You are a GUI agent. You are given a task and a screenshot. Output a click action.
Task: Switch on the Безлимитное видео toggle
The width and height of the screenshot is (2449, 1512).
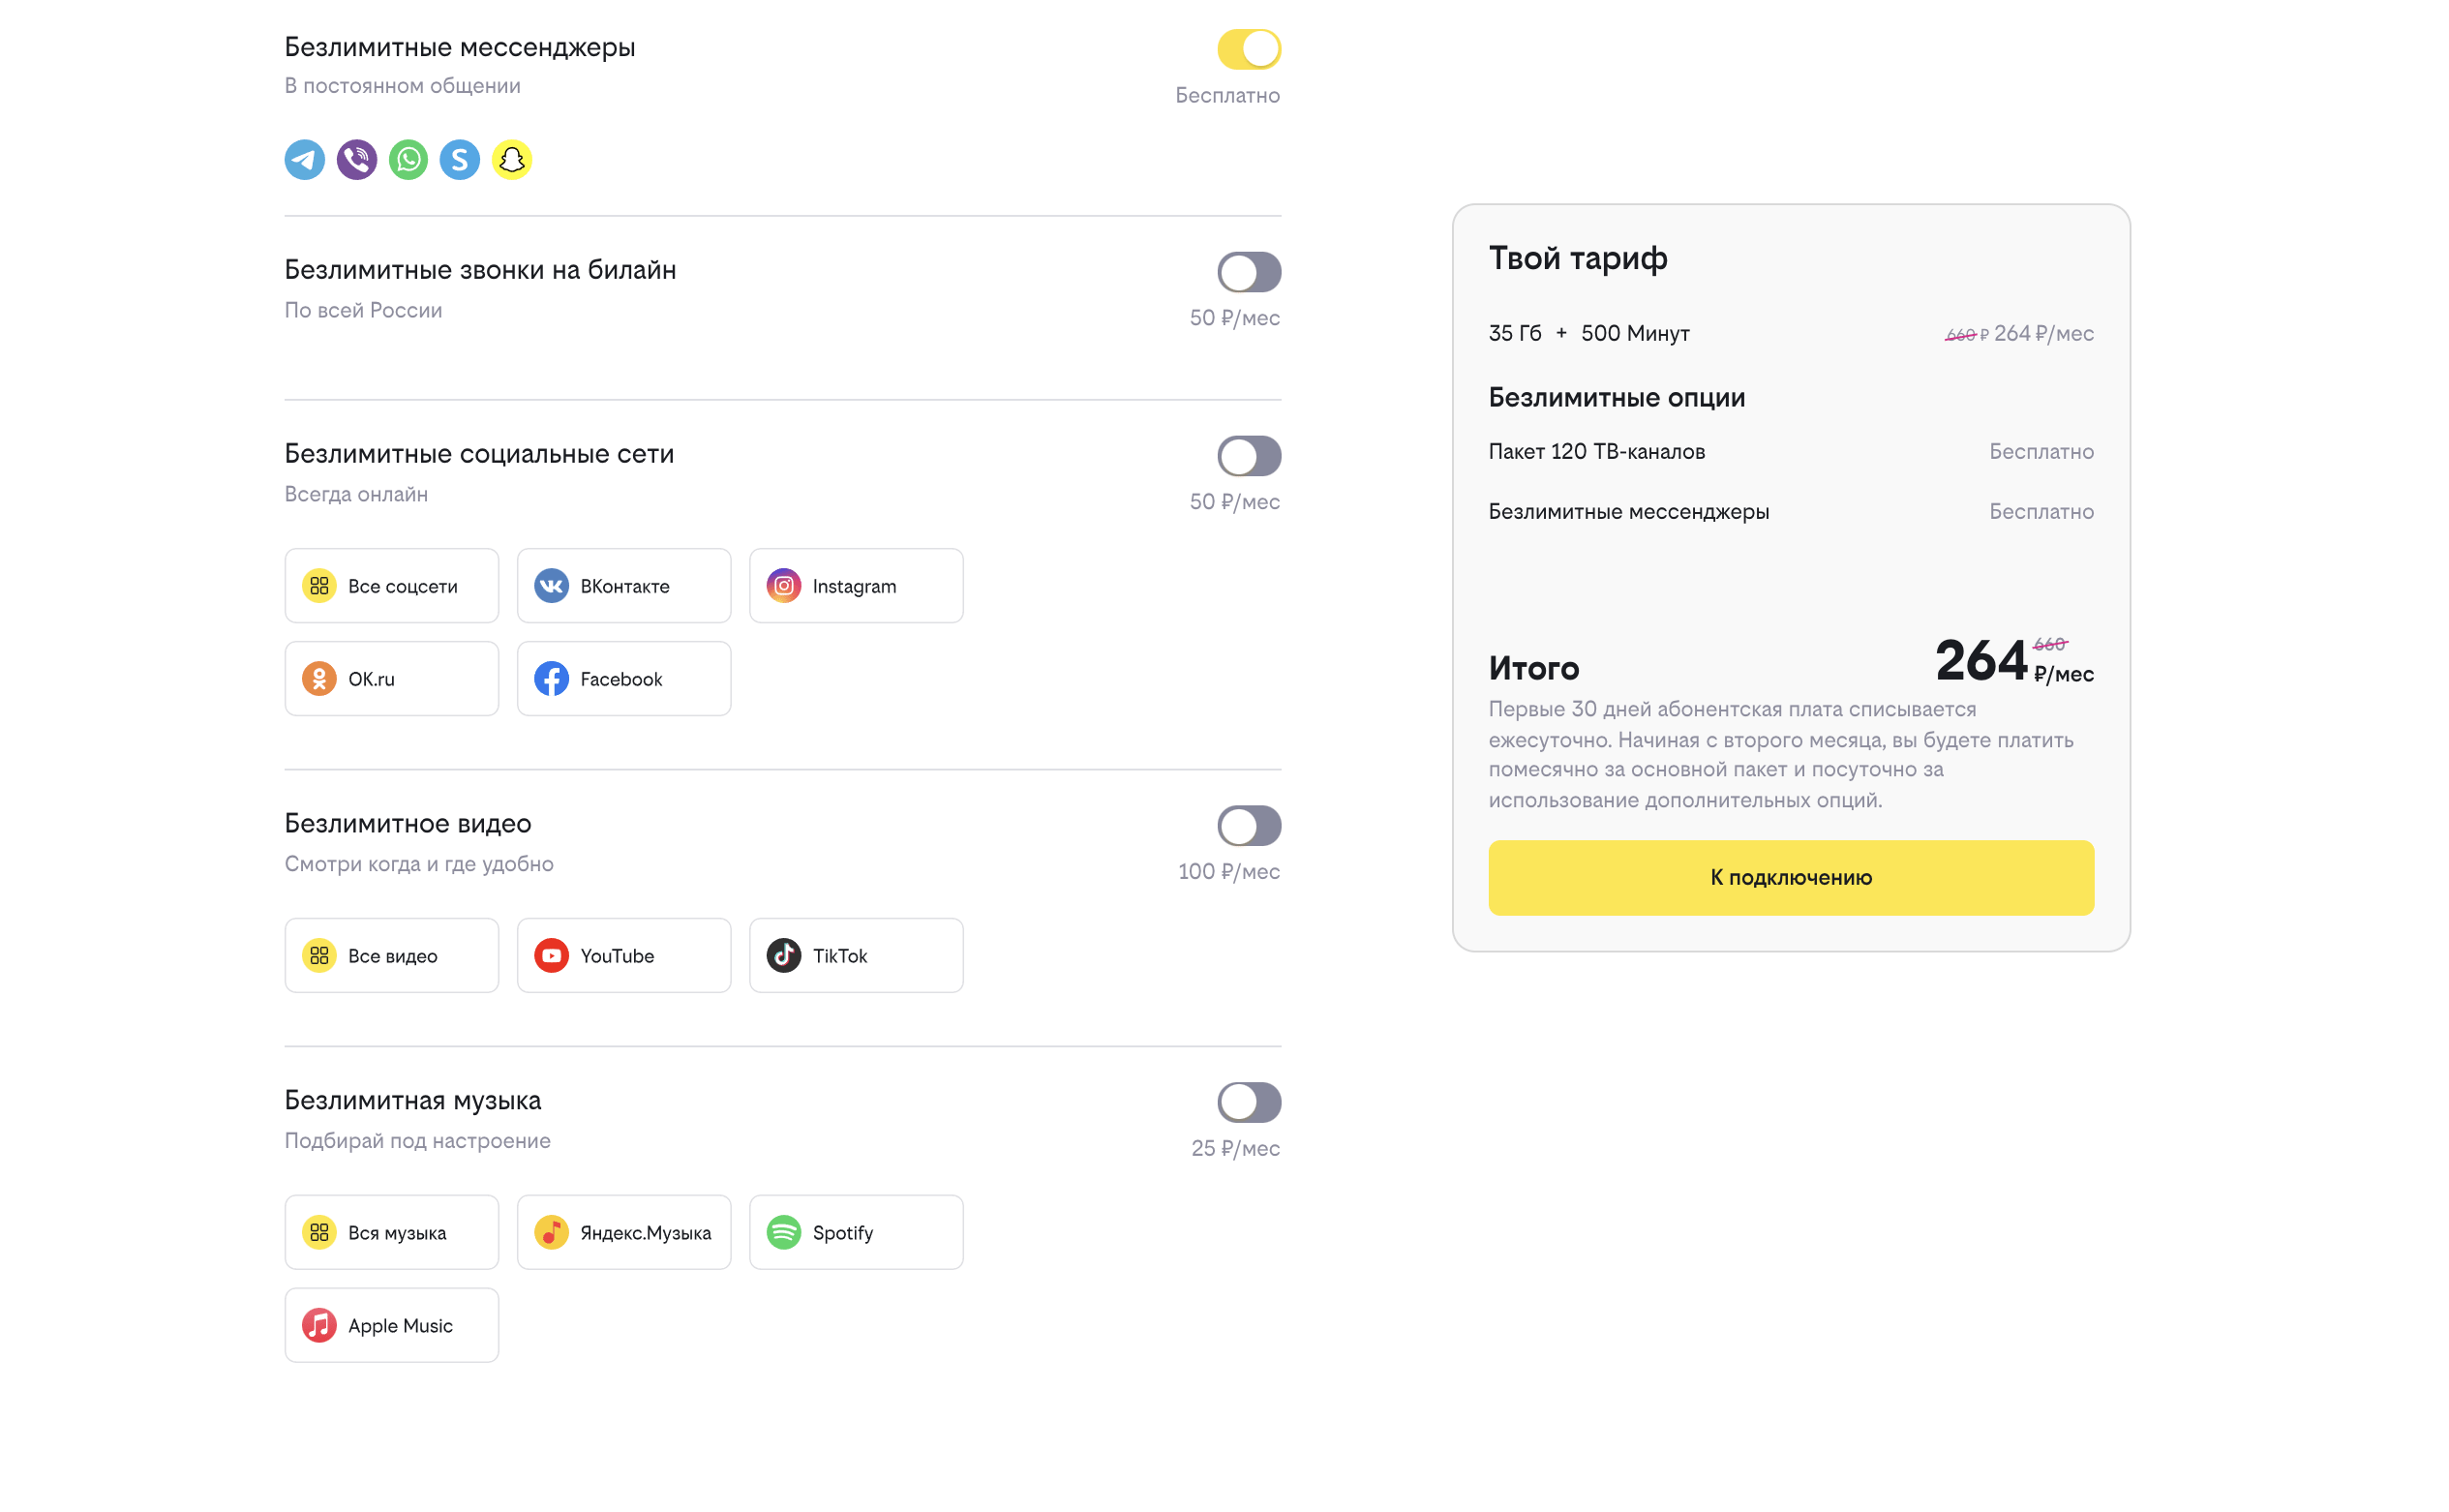click(x=1249, y=826)
